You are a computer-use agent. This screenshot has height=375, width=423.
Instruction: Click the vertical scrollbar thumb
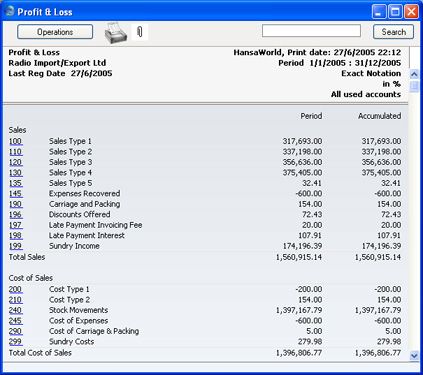point(414,86)
